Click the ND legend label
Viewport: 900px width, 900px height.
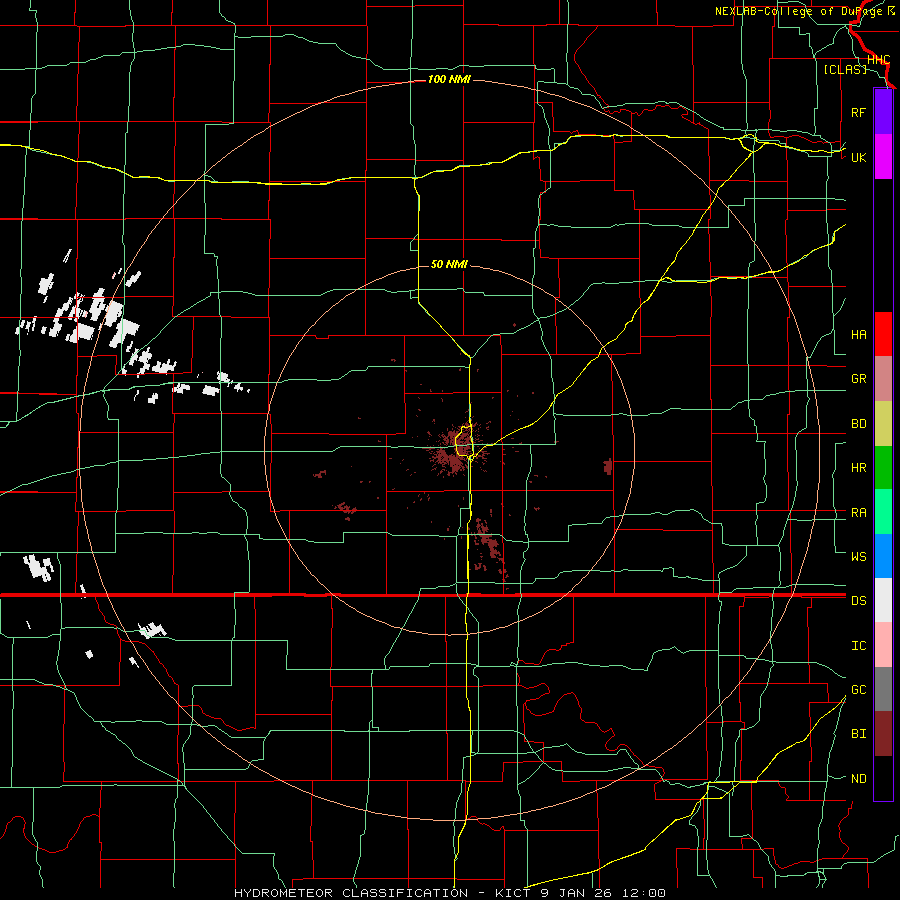tap(858, 779)
